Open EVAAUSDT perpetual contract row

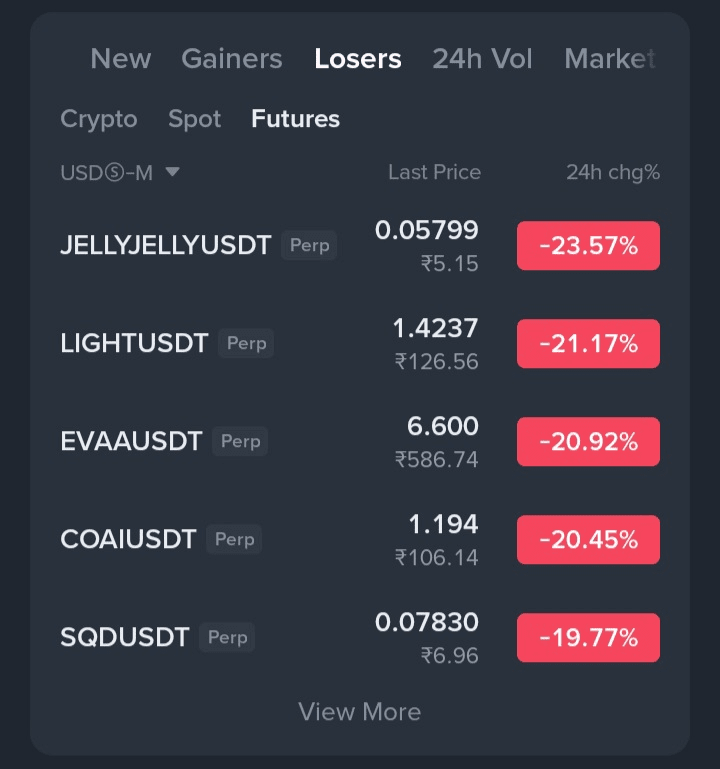360,441
